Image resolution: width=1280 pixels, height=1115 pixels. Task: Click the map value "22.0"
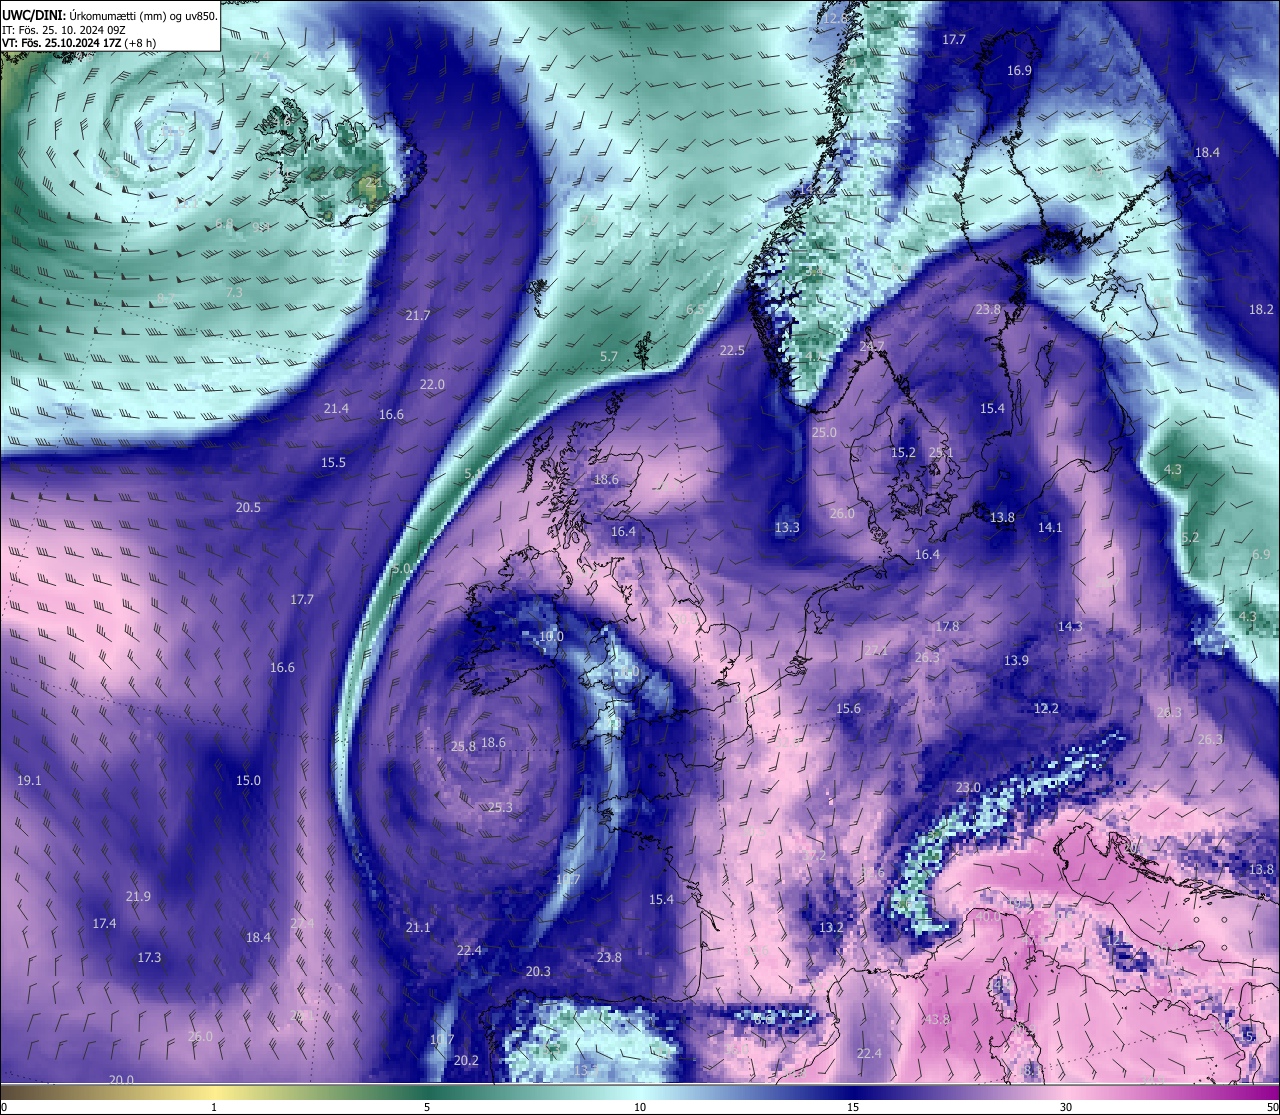432,384
